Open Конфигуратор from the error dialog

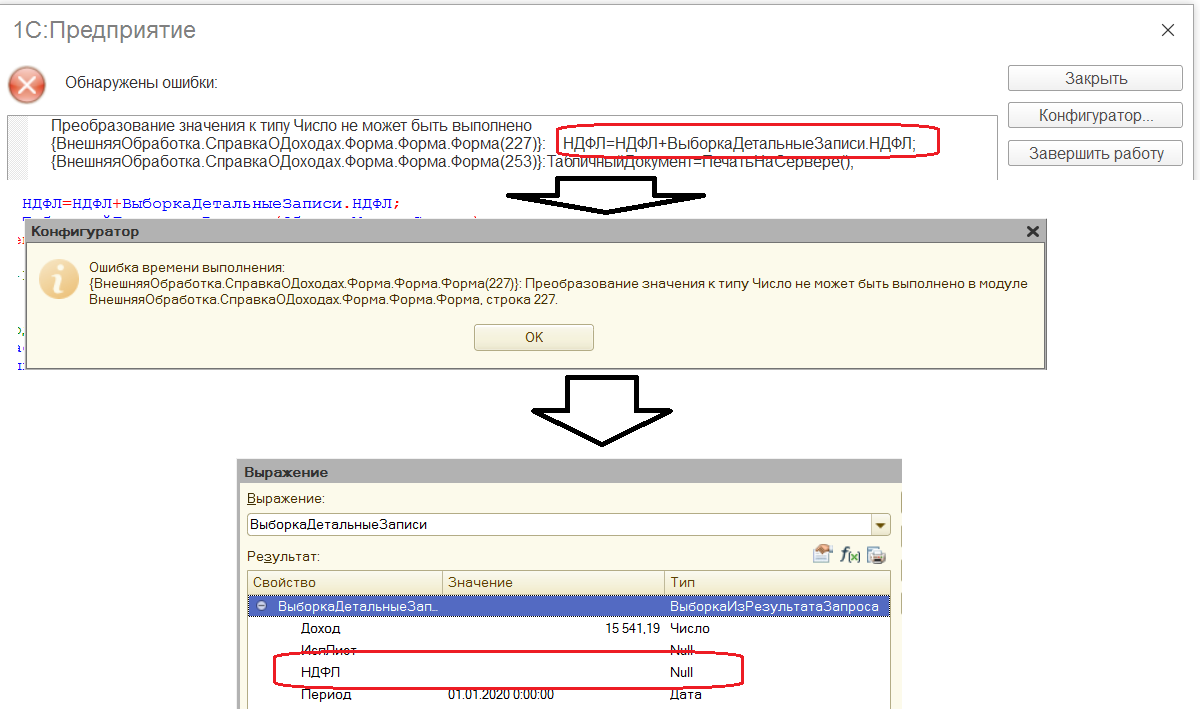(x=1096, y=116)
